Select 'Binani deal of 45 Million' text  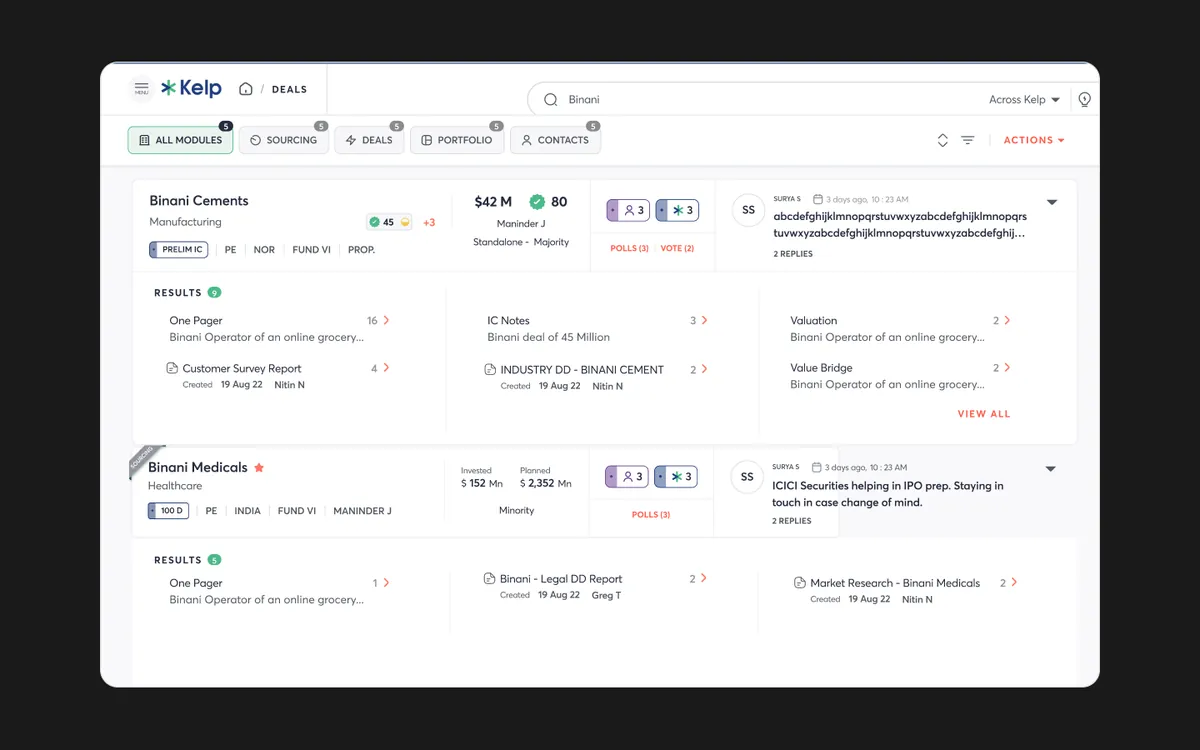click(x=548, y=337)
